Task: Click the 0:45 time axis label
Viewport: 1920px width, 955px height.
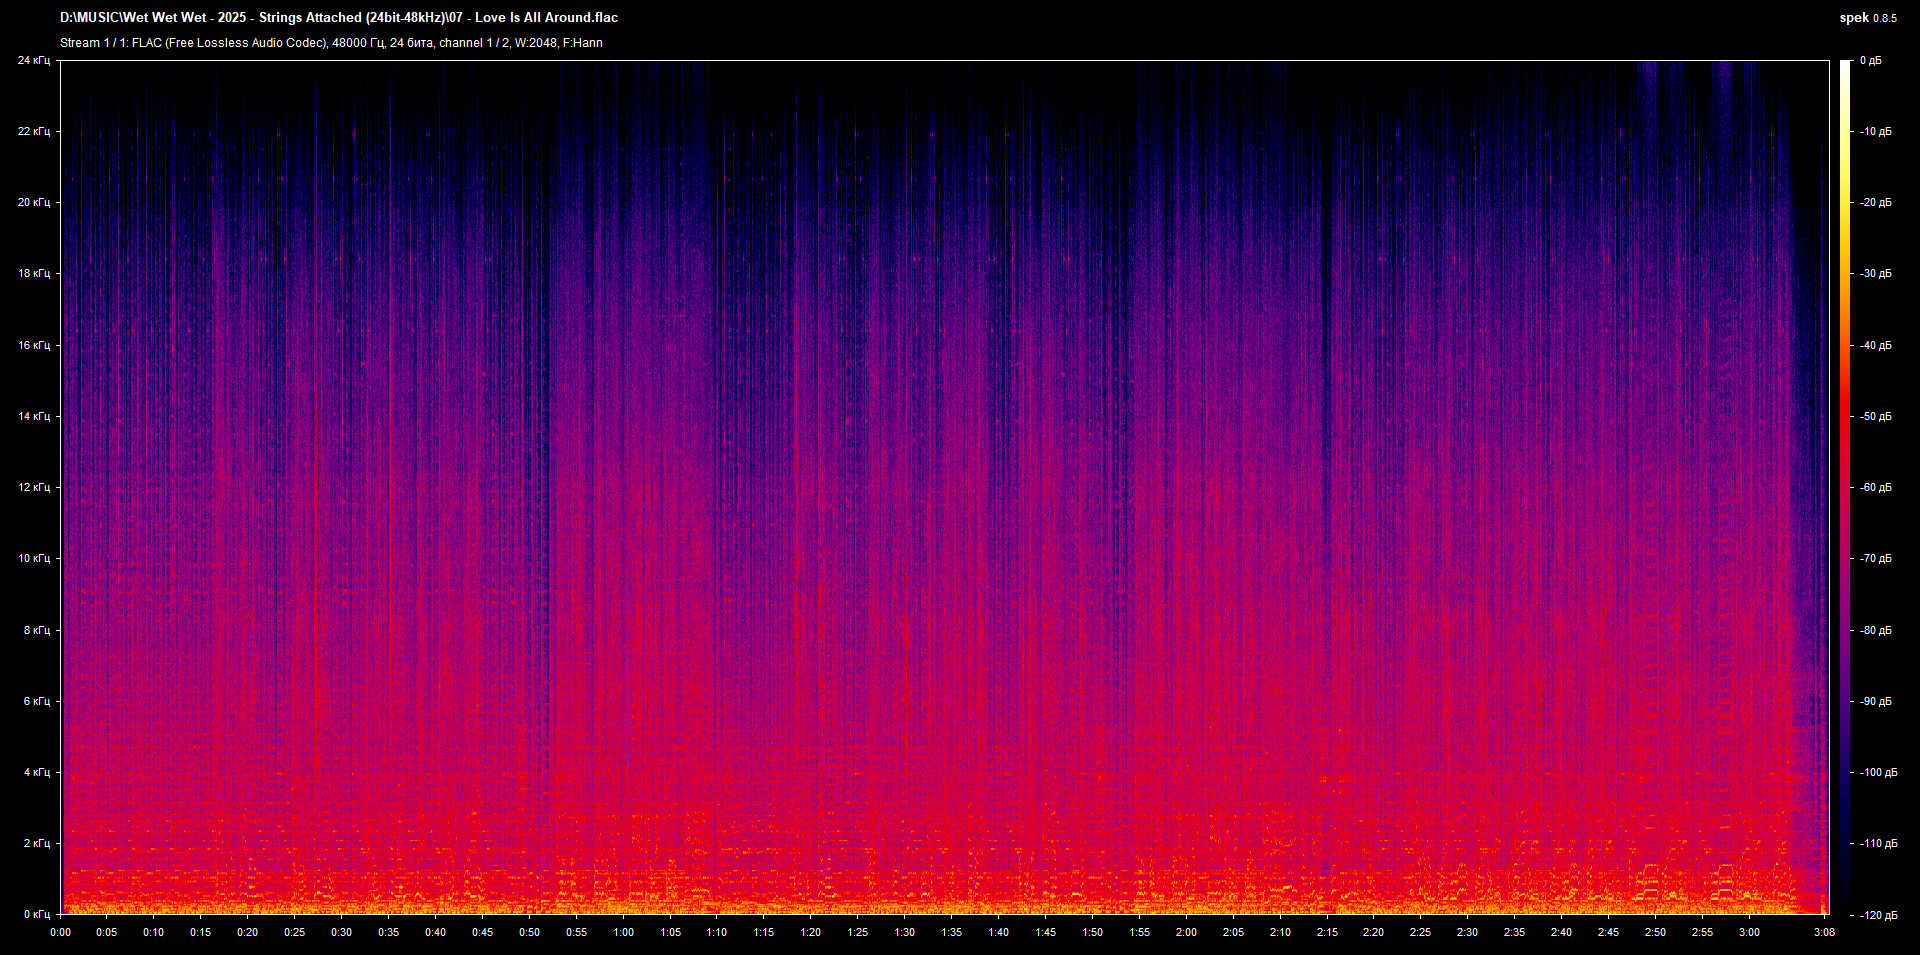Action: pyautogui.click(x=483, y=933)
